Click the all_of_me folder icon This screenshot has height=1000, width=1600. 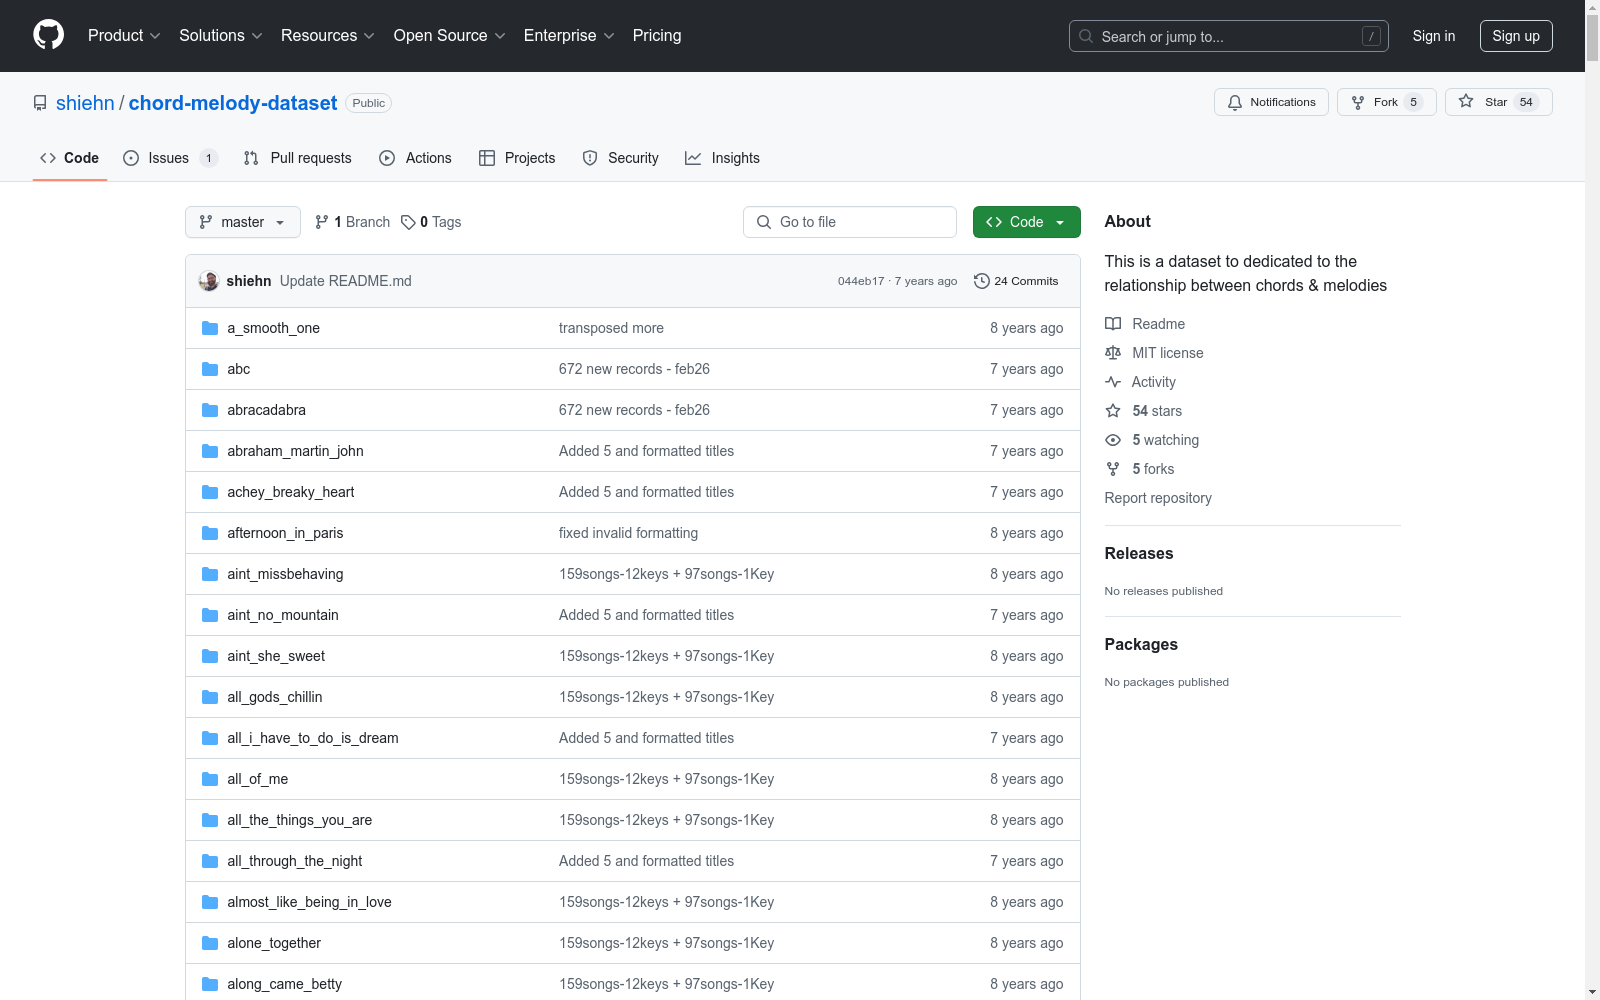(x=210, y=779)
